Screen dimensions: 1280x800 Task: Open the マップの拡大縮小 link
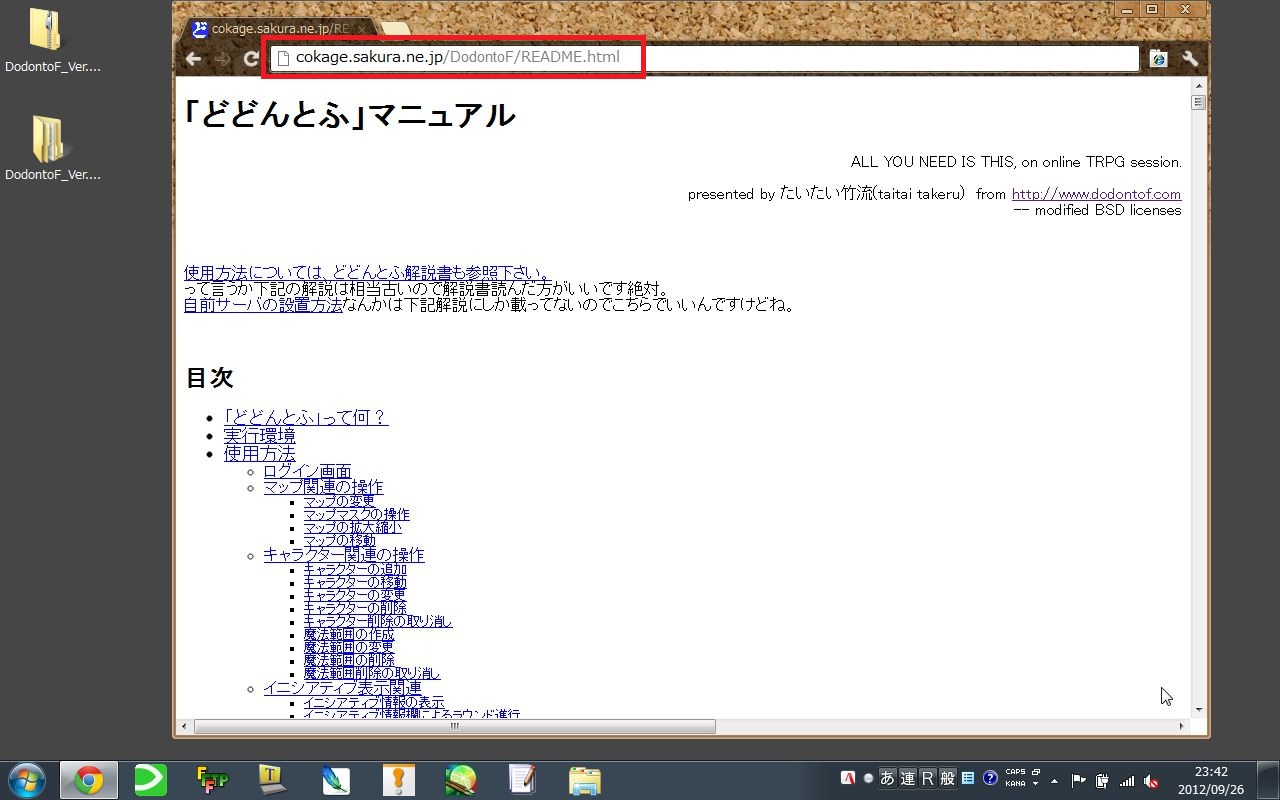(352, 527)
